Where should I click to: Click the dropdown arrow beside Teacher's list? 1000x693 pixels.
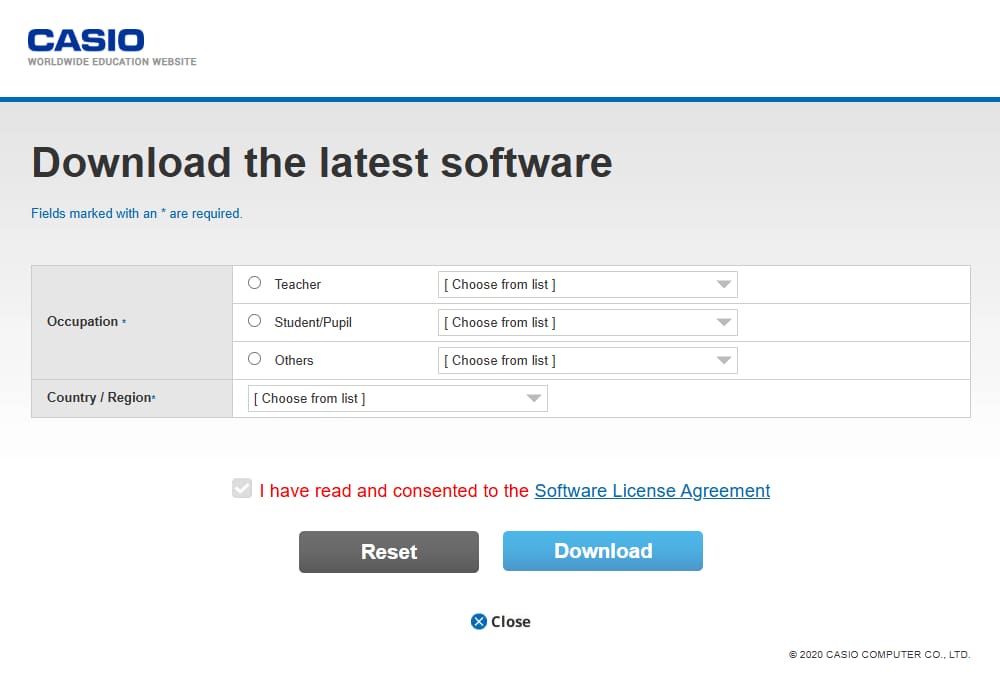tap(723, 284)
